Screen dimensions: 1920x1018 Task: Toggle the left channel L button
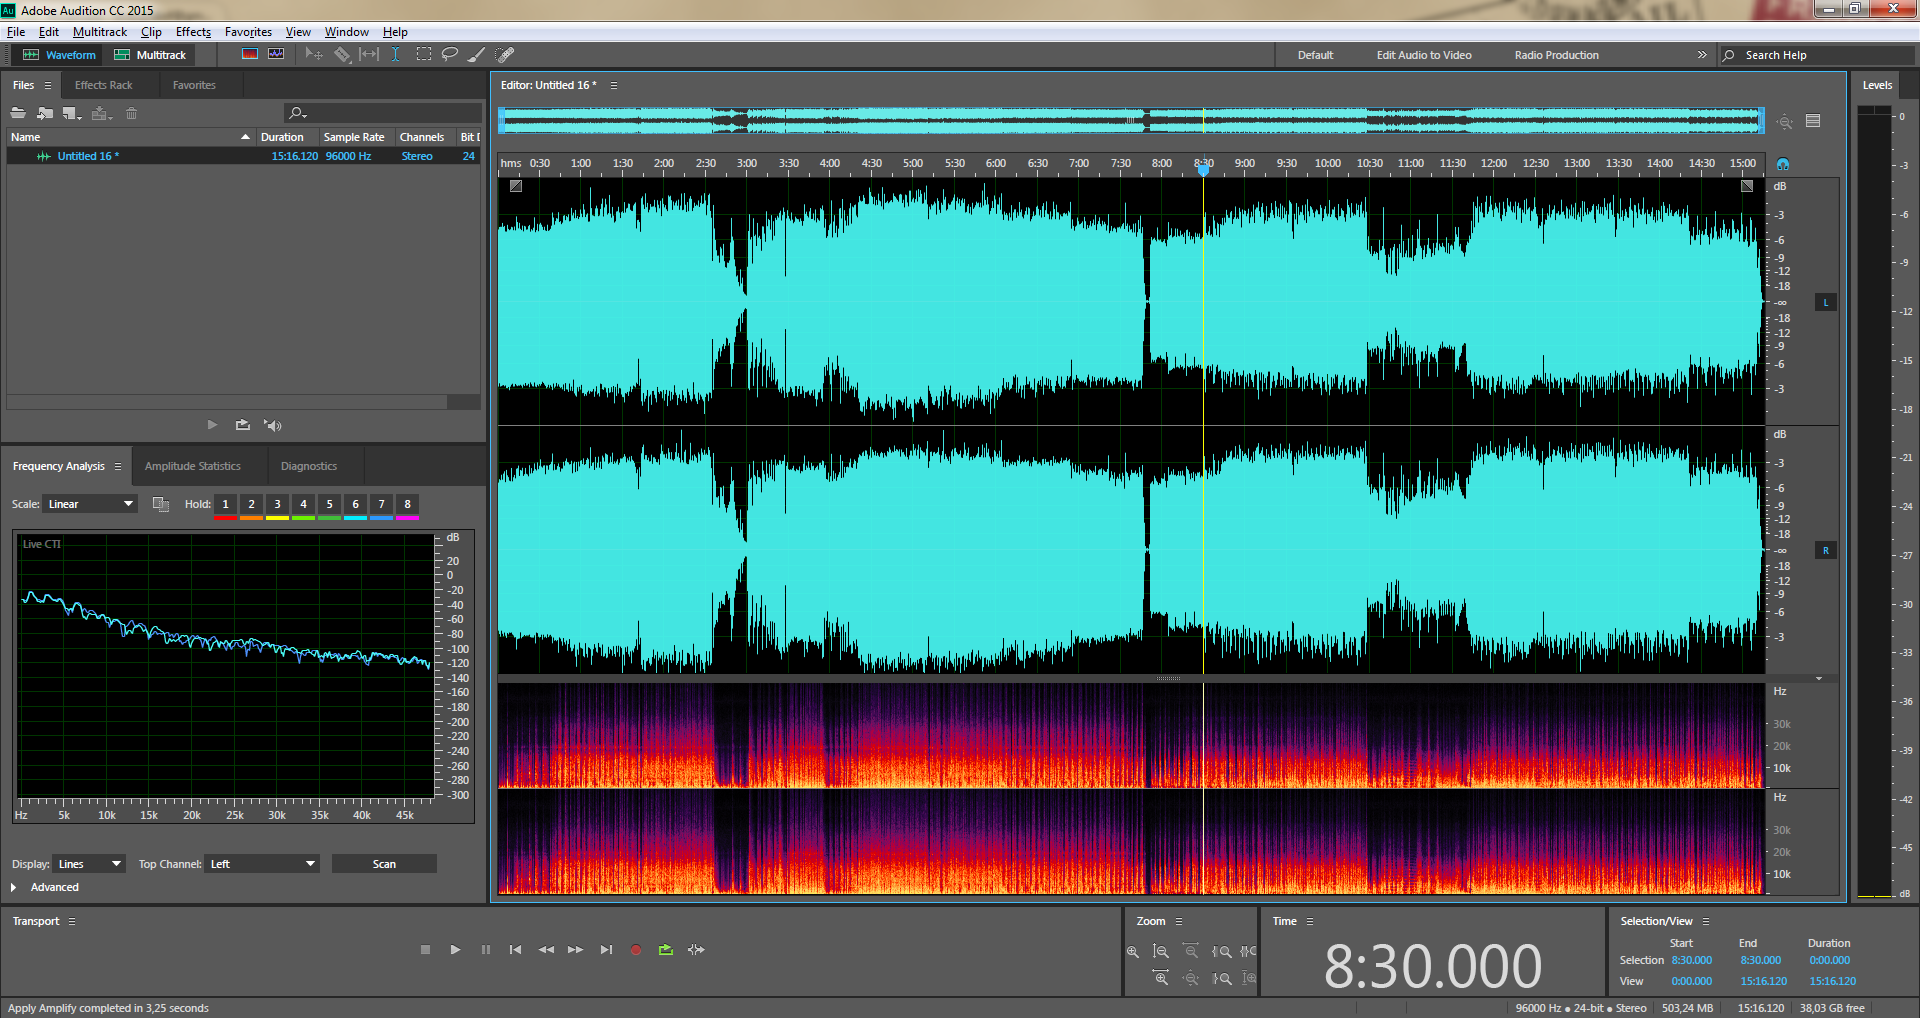(x=1825, y=302)
